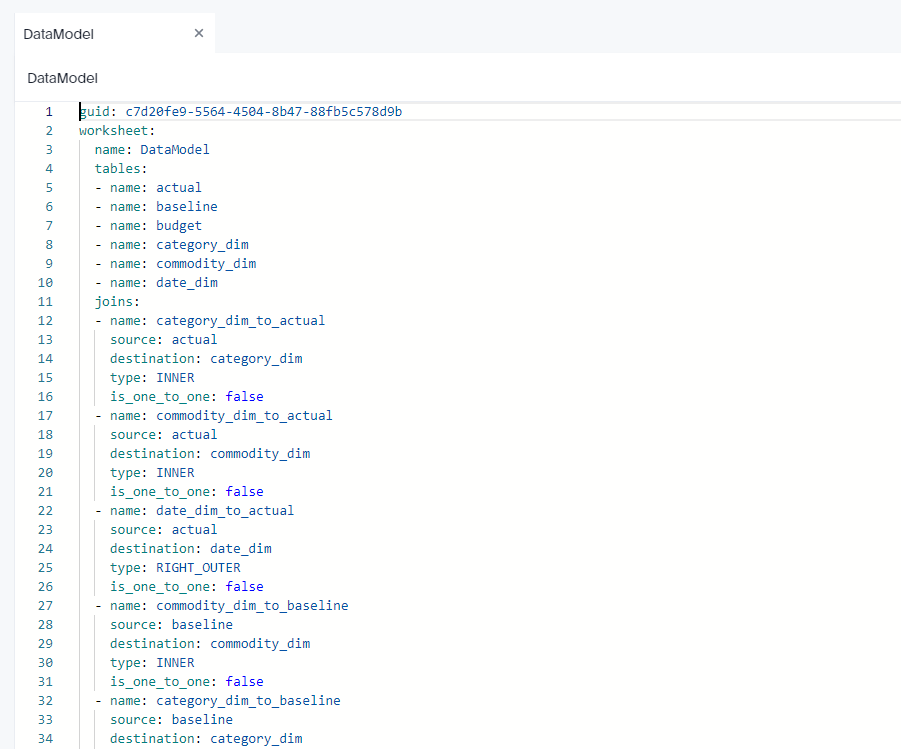Place cursor on commodity_dim_to_baseline join name
Viewport: 901px width, 749px height.
pos(252,605)
